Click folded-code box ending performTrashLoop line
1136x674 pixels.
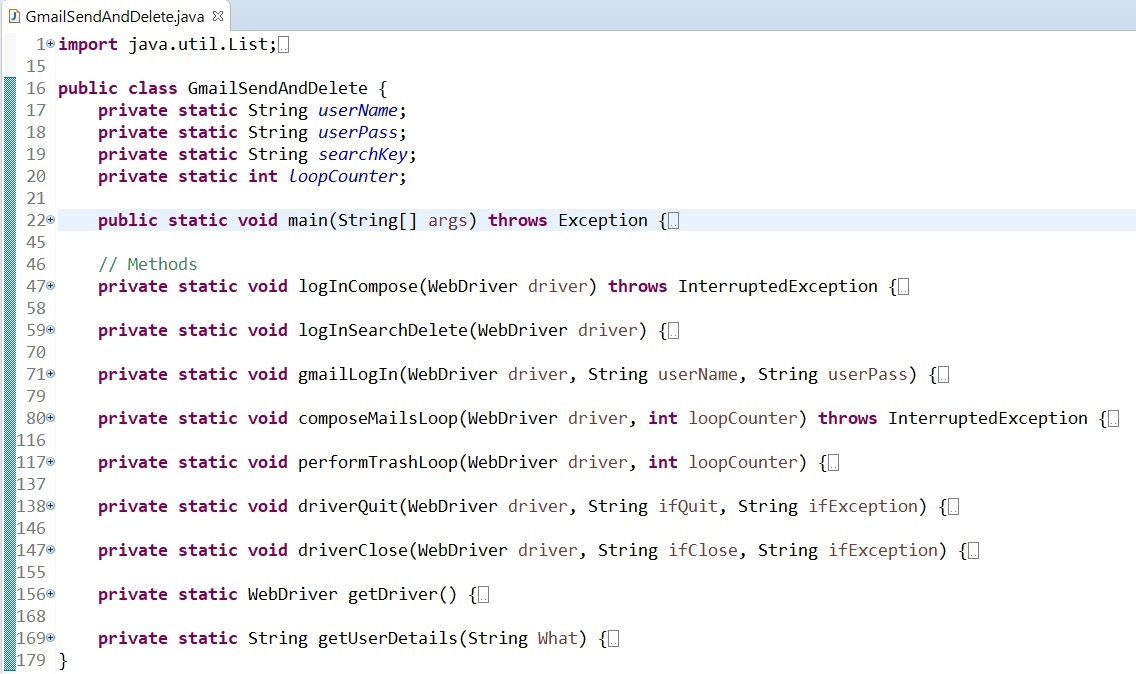[x=833, y=463]
